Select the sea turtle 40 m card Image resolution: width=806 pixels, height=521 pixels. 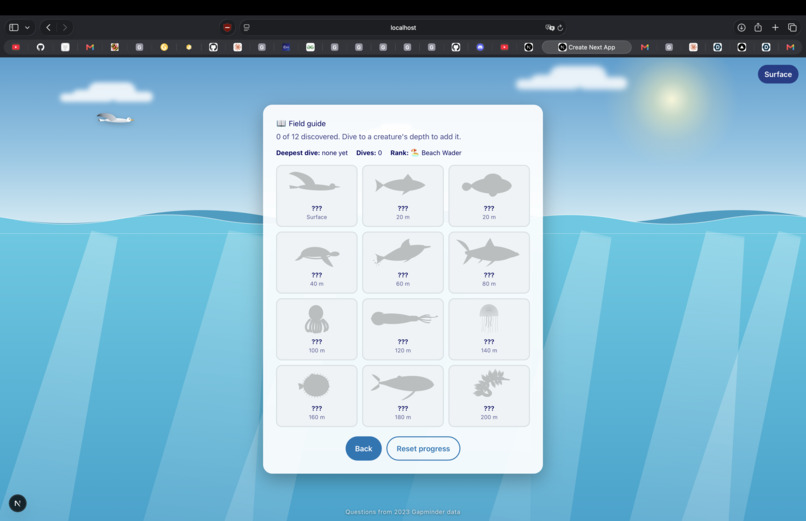pyautogui.click(x=317, y=263)
